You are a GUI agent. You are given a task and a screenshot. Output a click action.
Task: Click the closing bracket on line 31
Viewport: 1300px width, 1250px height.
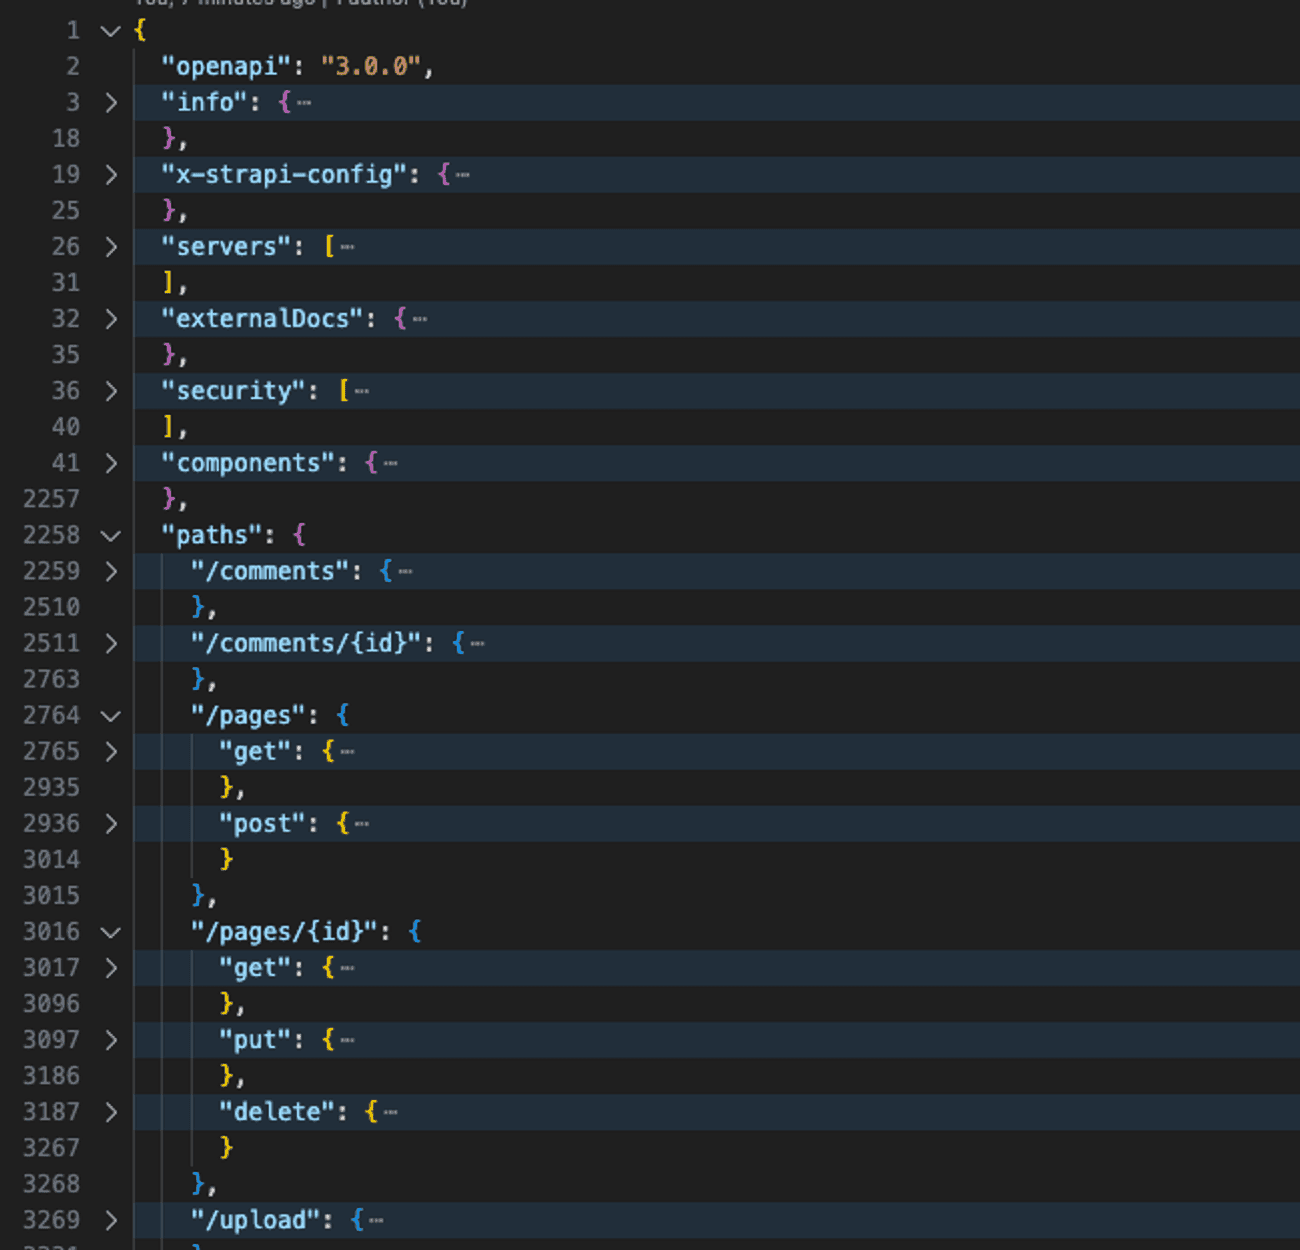[x=168, y=283]
